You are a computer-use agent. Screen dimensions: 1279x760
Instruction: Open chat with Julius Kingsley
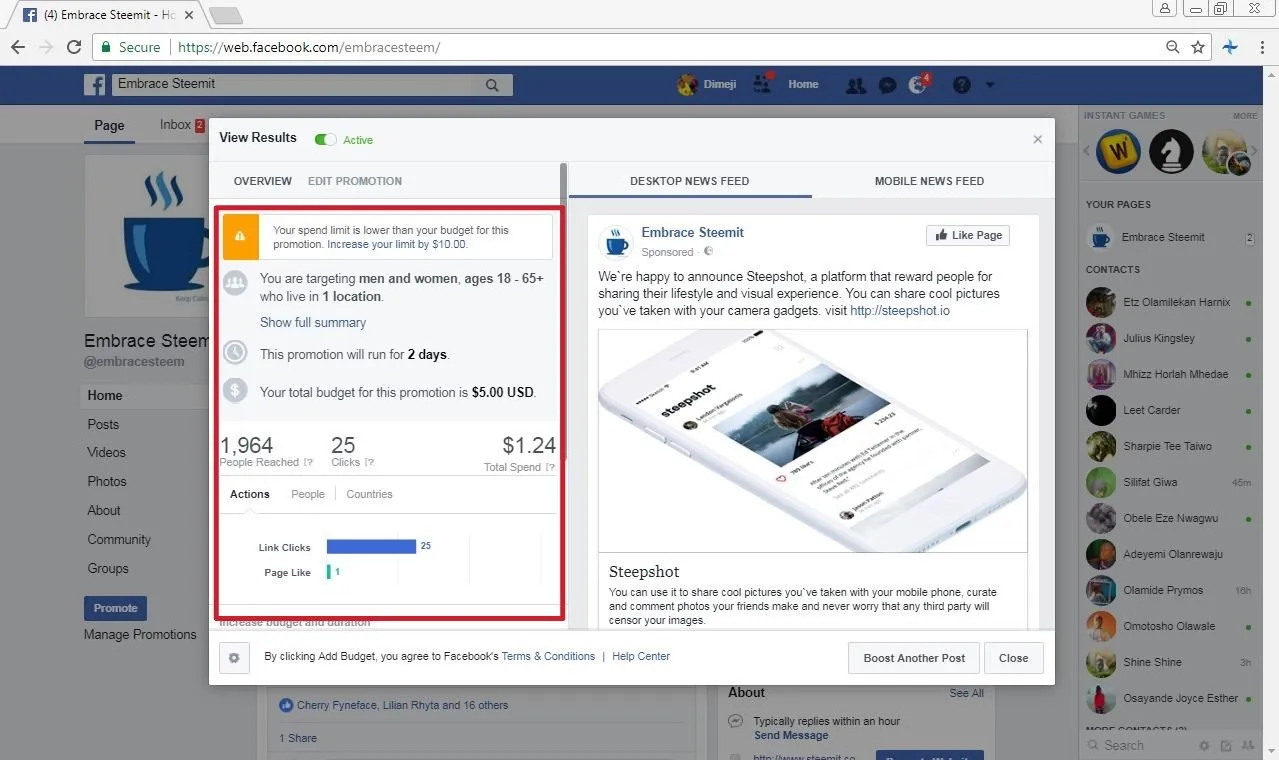(1171, 338)
